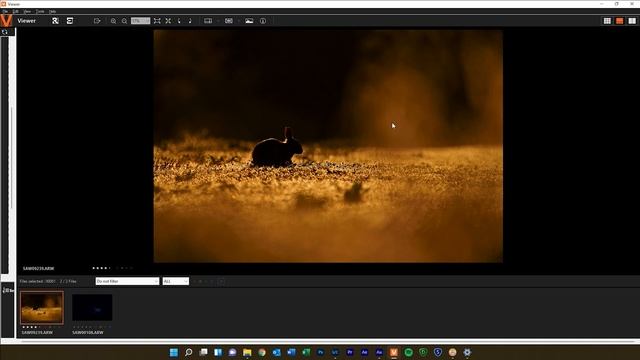Switch to thumbnail grid view layout
Screen dimensions: 640x360
pos(607,21)
